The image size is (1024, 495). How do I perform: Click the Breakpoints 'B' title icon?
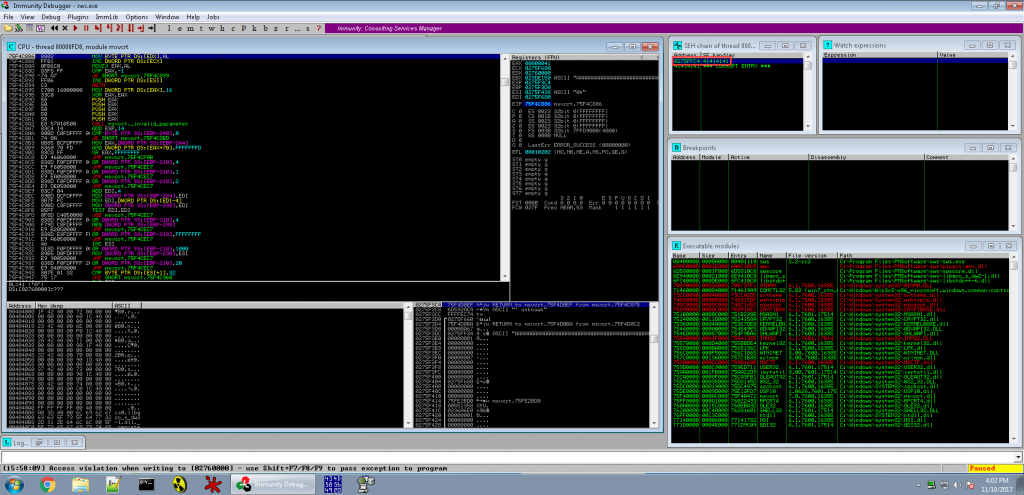click(x=677, y=148)
